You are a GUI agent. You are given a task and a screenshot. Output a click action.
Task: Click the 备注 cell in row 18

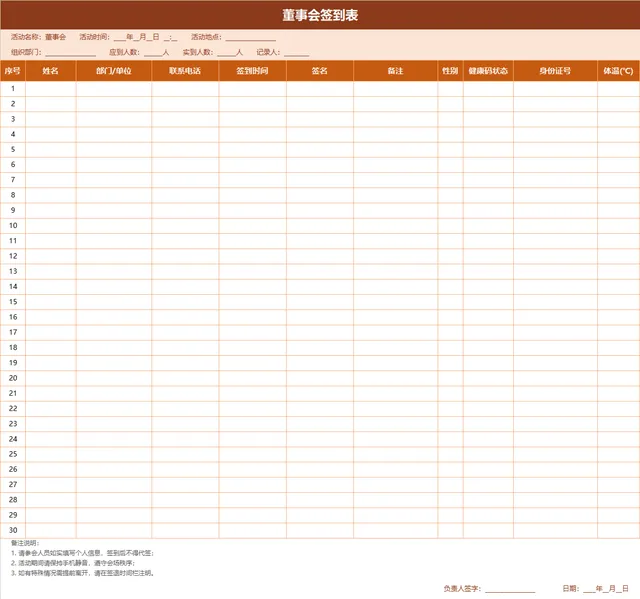click(x=396, y=348)
